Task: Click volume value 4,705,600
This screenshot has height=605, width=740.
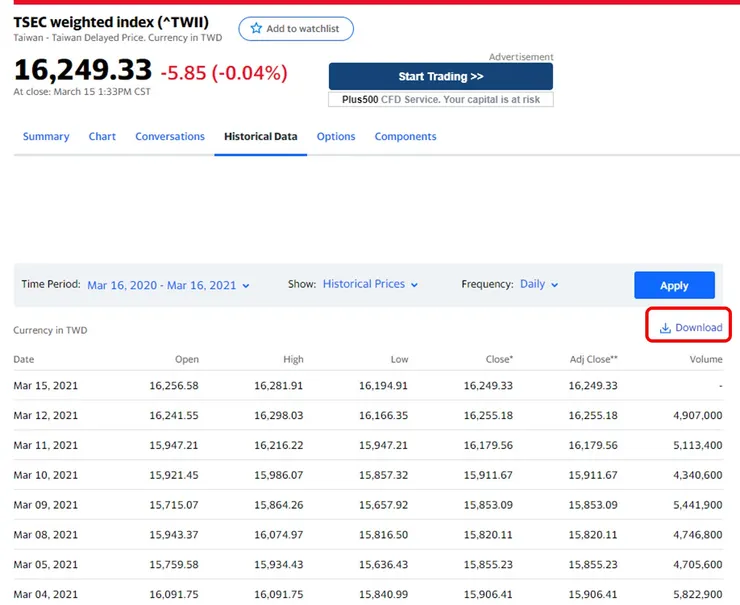Action: (698, 564)
